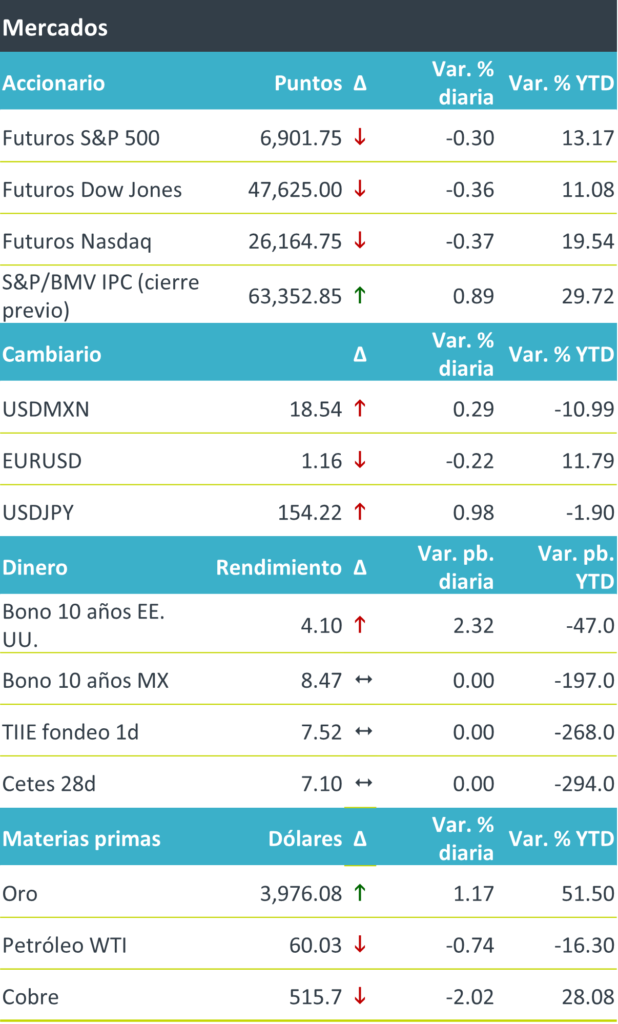Click the down arrow in Futuros Dow Jones row
The width and height of the screenshot is (618, 1024).
360,190
